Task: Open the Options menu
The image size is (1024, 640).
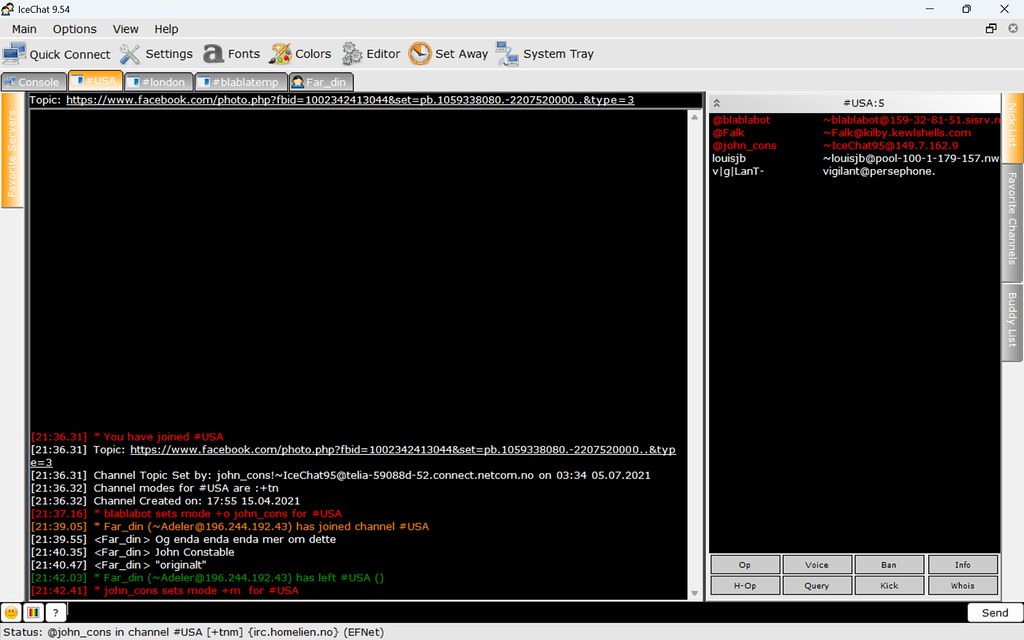Action: [74, 29]
